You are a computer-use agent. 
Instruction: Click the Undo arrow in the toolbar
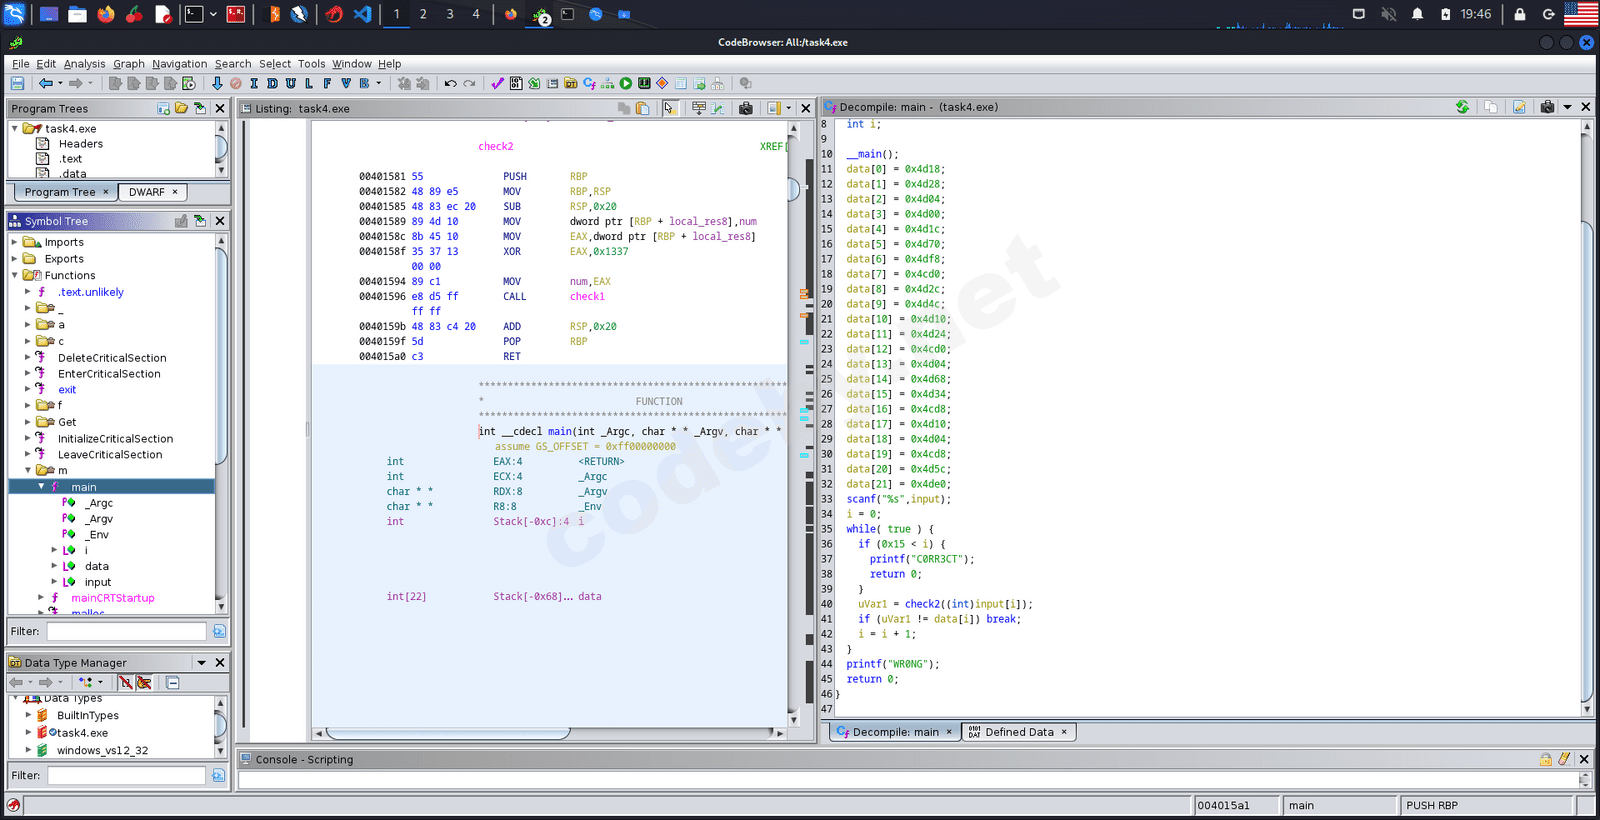450,84
